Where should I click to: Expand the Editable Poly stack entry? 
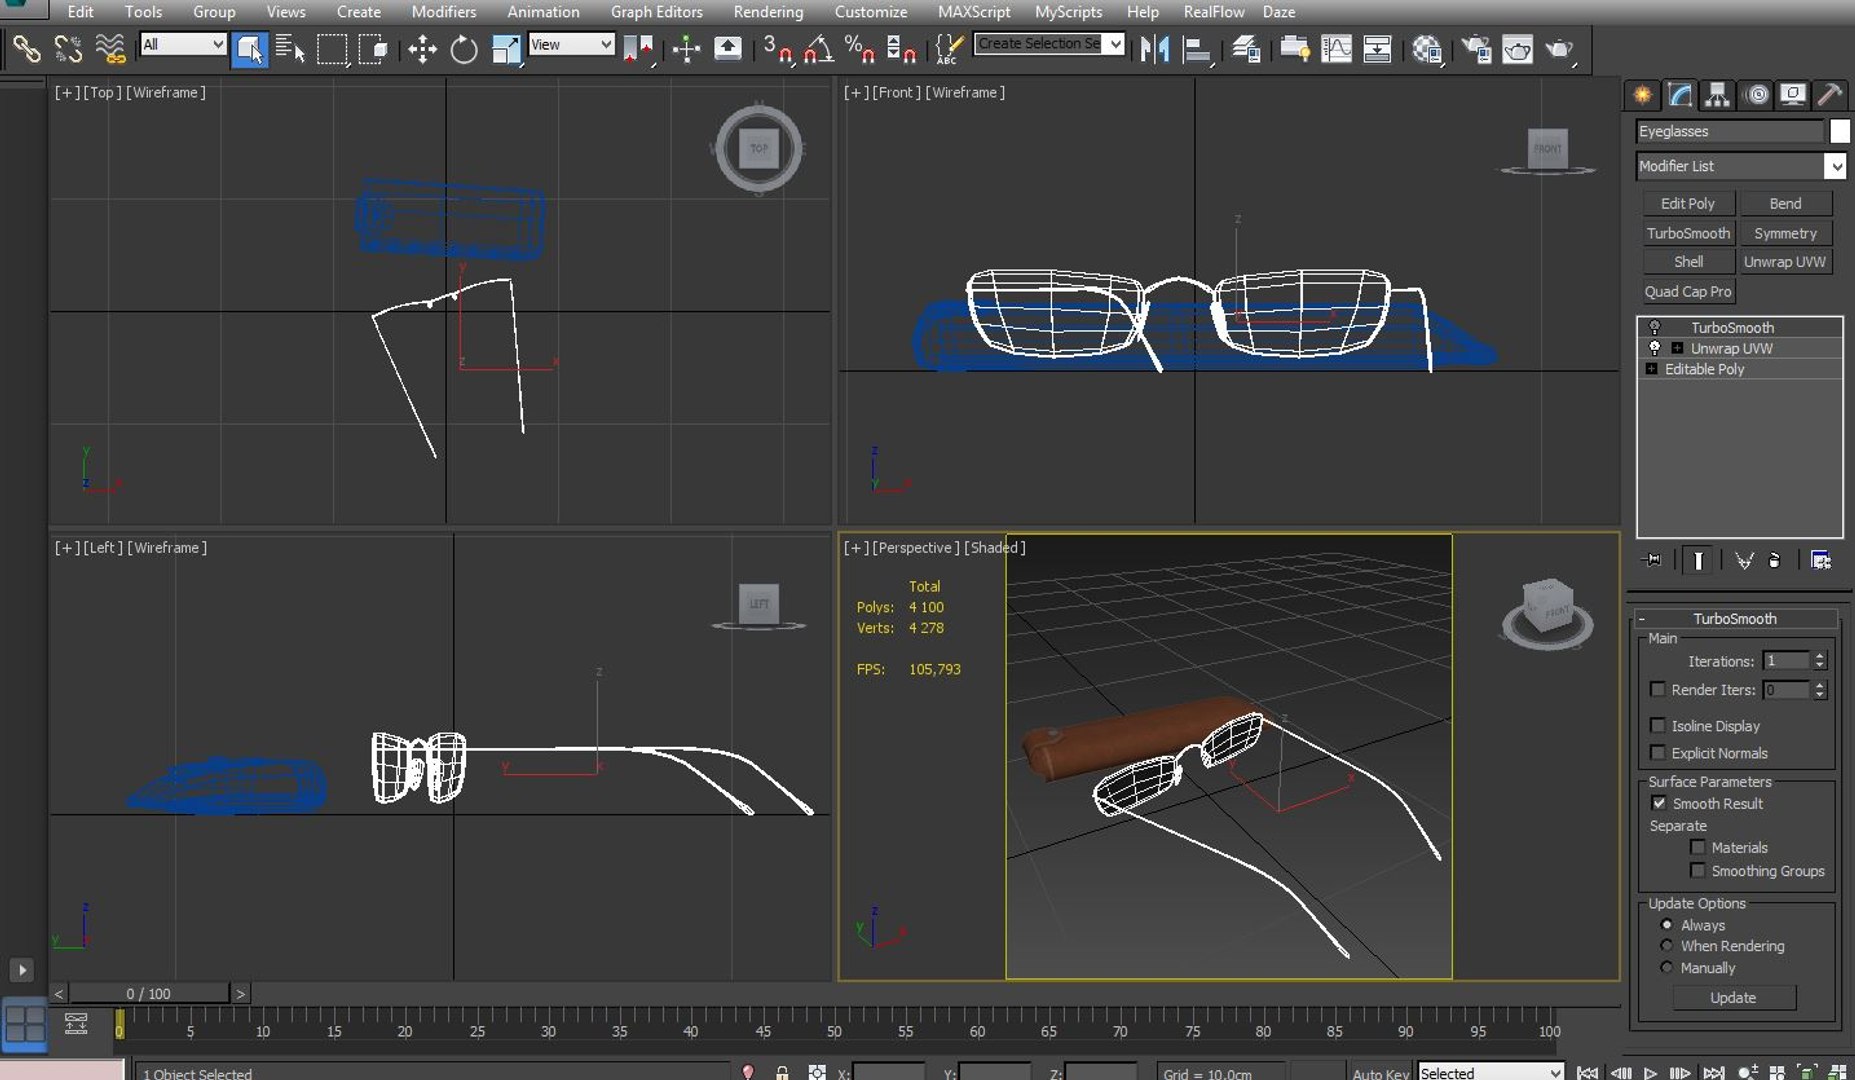(1651, 369)
